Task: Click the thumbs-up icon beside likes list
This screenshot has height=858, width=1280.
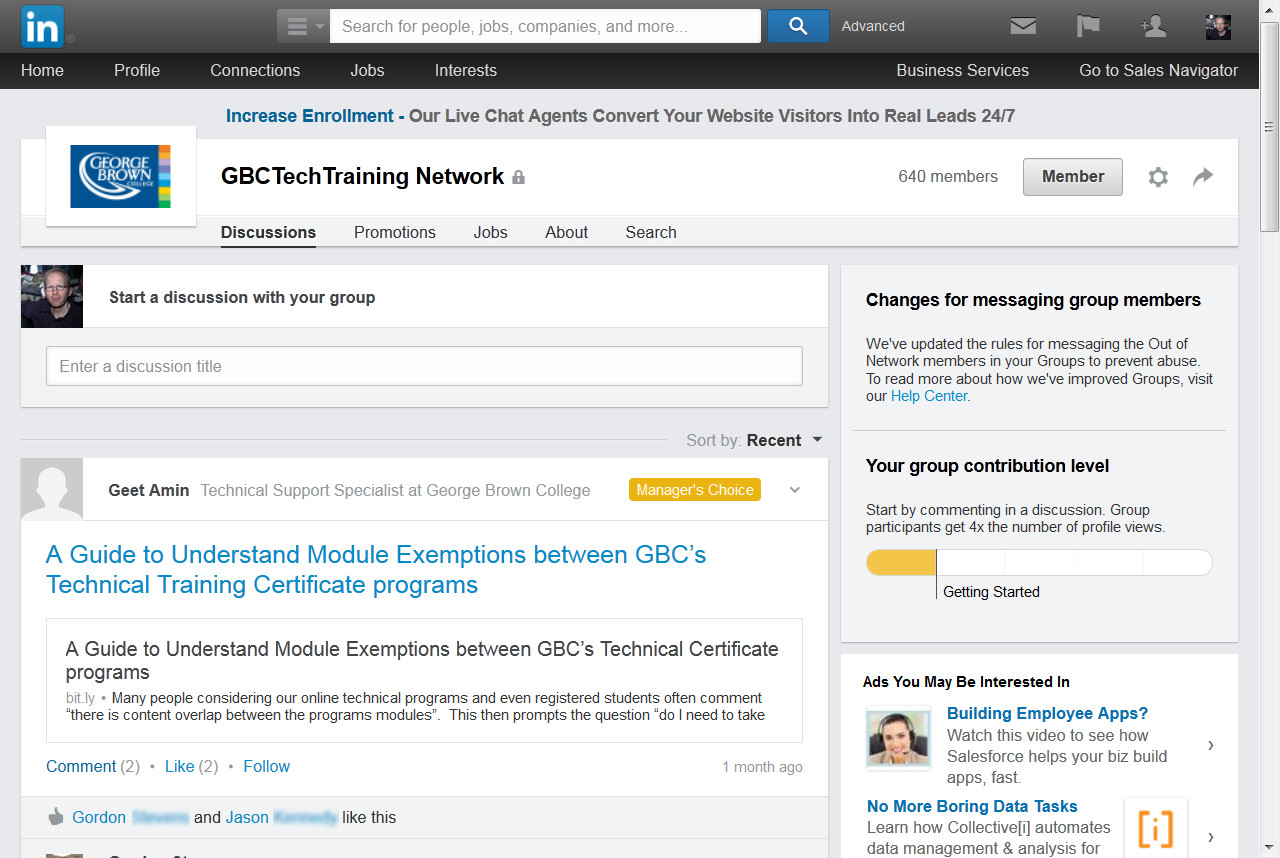Action: [56, 817]
